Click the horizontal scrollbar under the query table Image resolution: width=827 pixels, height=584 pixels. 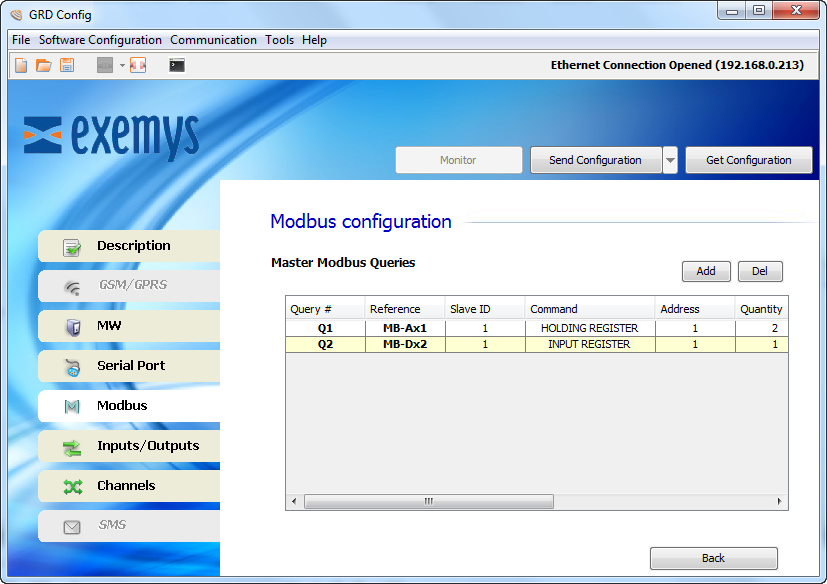(428, 501)
